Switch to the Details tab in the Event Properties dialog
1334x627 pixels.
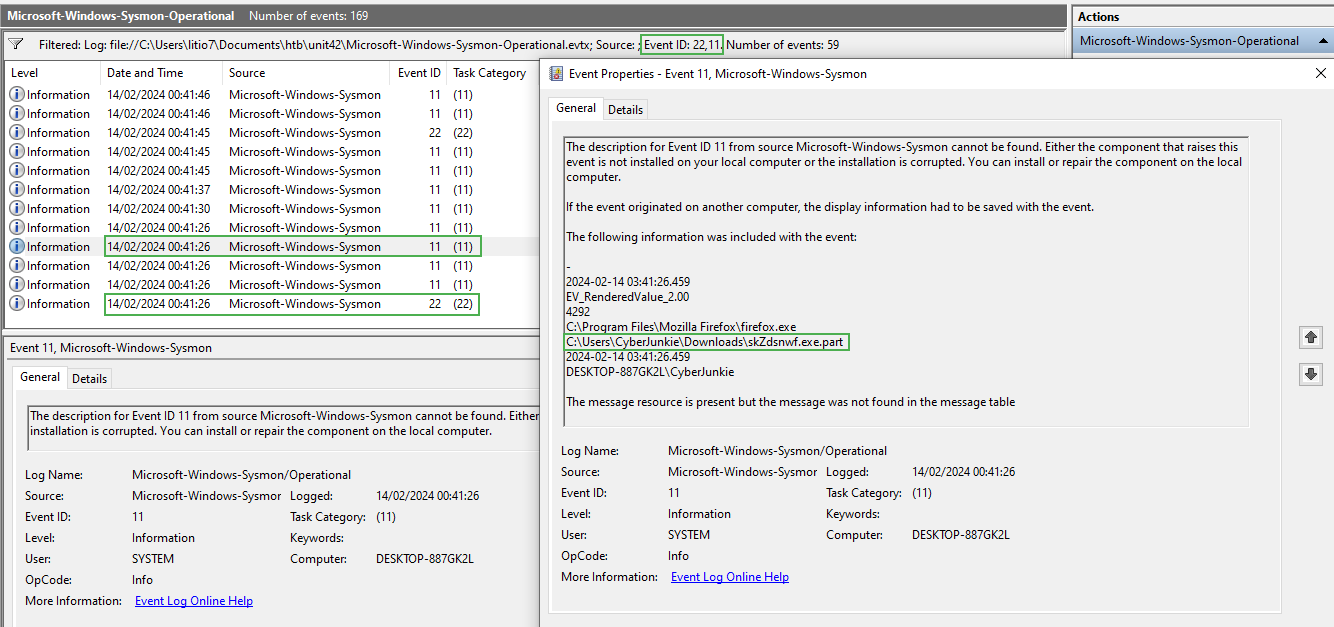pos(625,109)
